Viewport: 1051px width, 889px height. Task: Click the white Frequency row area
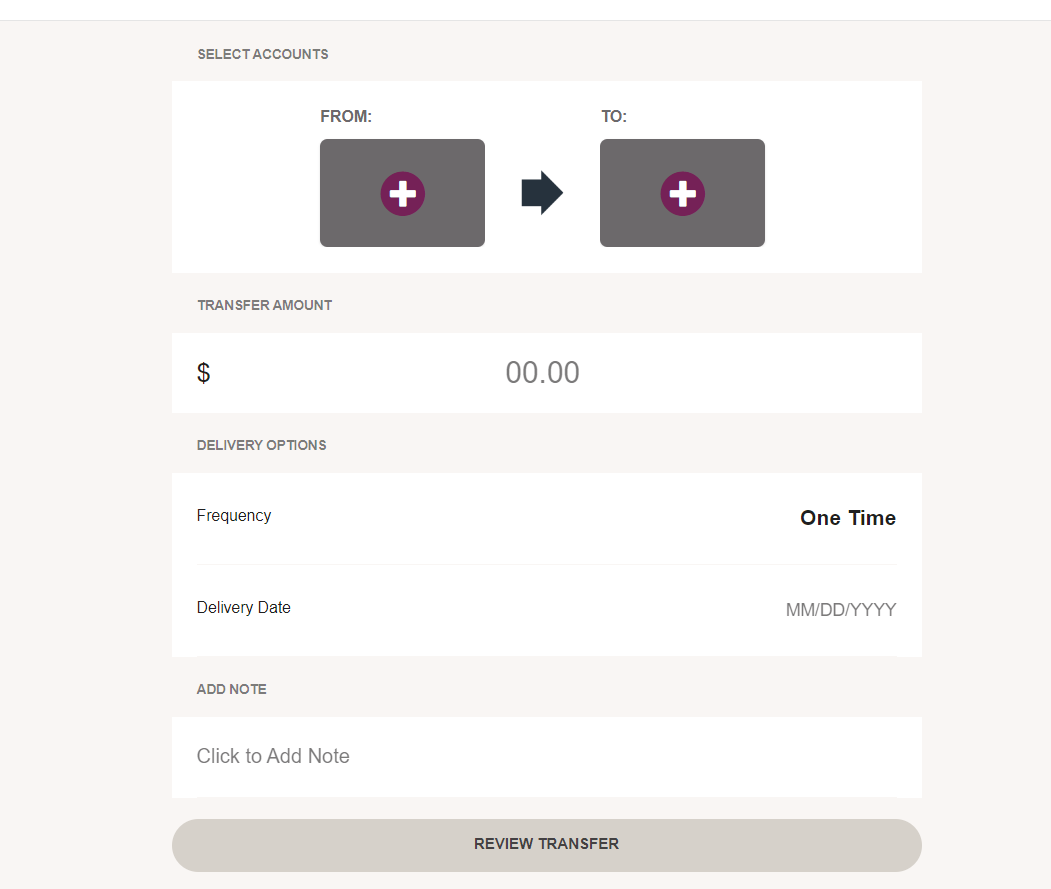tap(547, 519)
